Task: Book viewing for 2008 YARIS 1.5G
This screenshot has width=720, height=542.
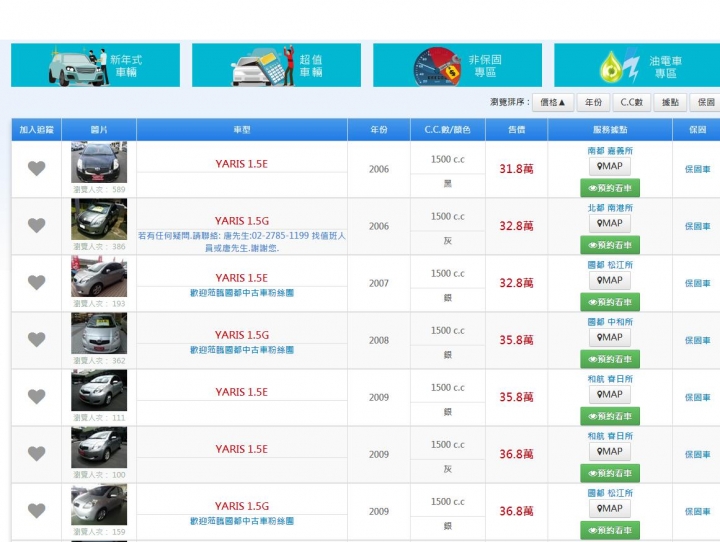Action: 610,359
